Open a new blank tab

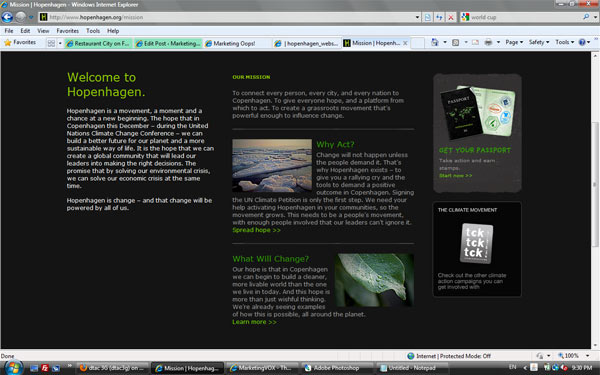(417, 43)
